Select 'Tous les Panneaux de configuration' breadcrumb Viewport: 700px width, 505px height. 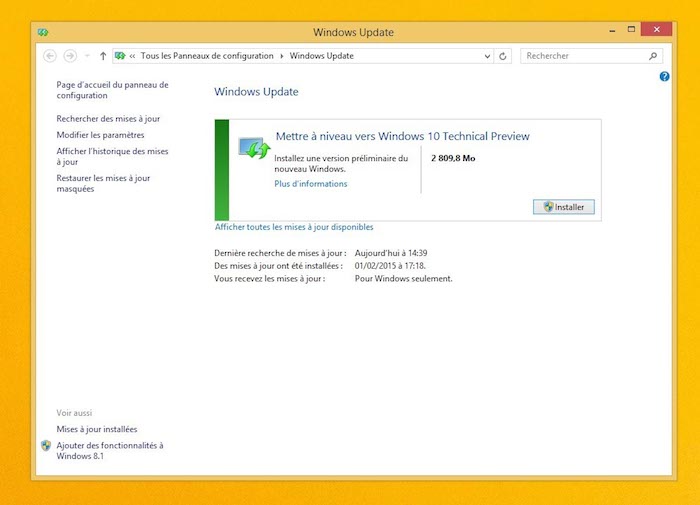tap(208, 56)
